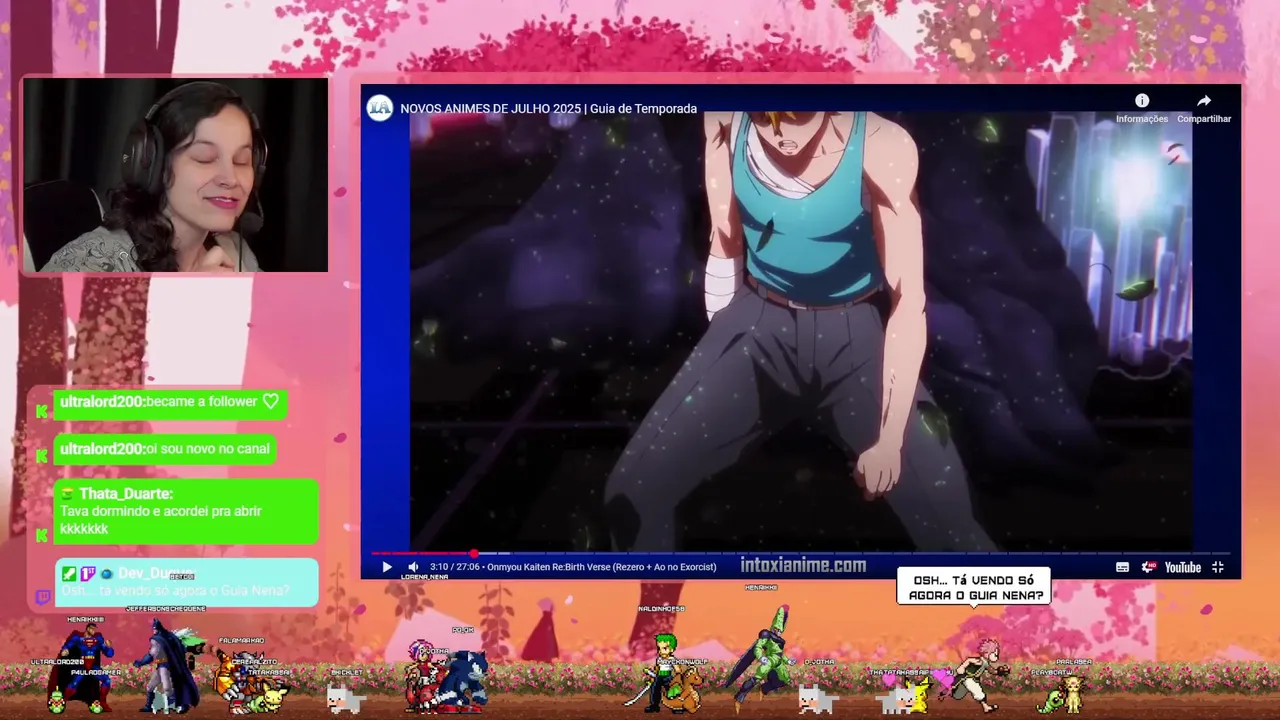Viewport: 1280px width, 720px height.
Task: Click the play button in the video player
Action: 387,567
